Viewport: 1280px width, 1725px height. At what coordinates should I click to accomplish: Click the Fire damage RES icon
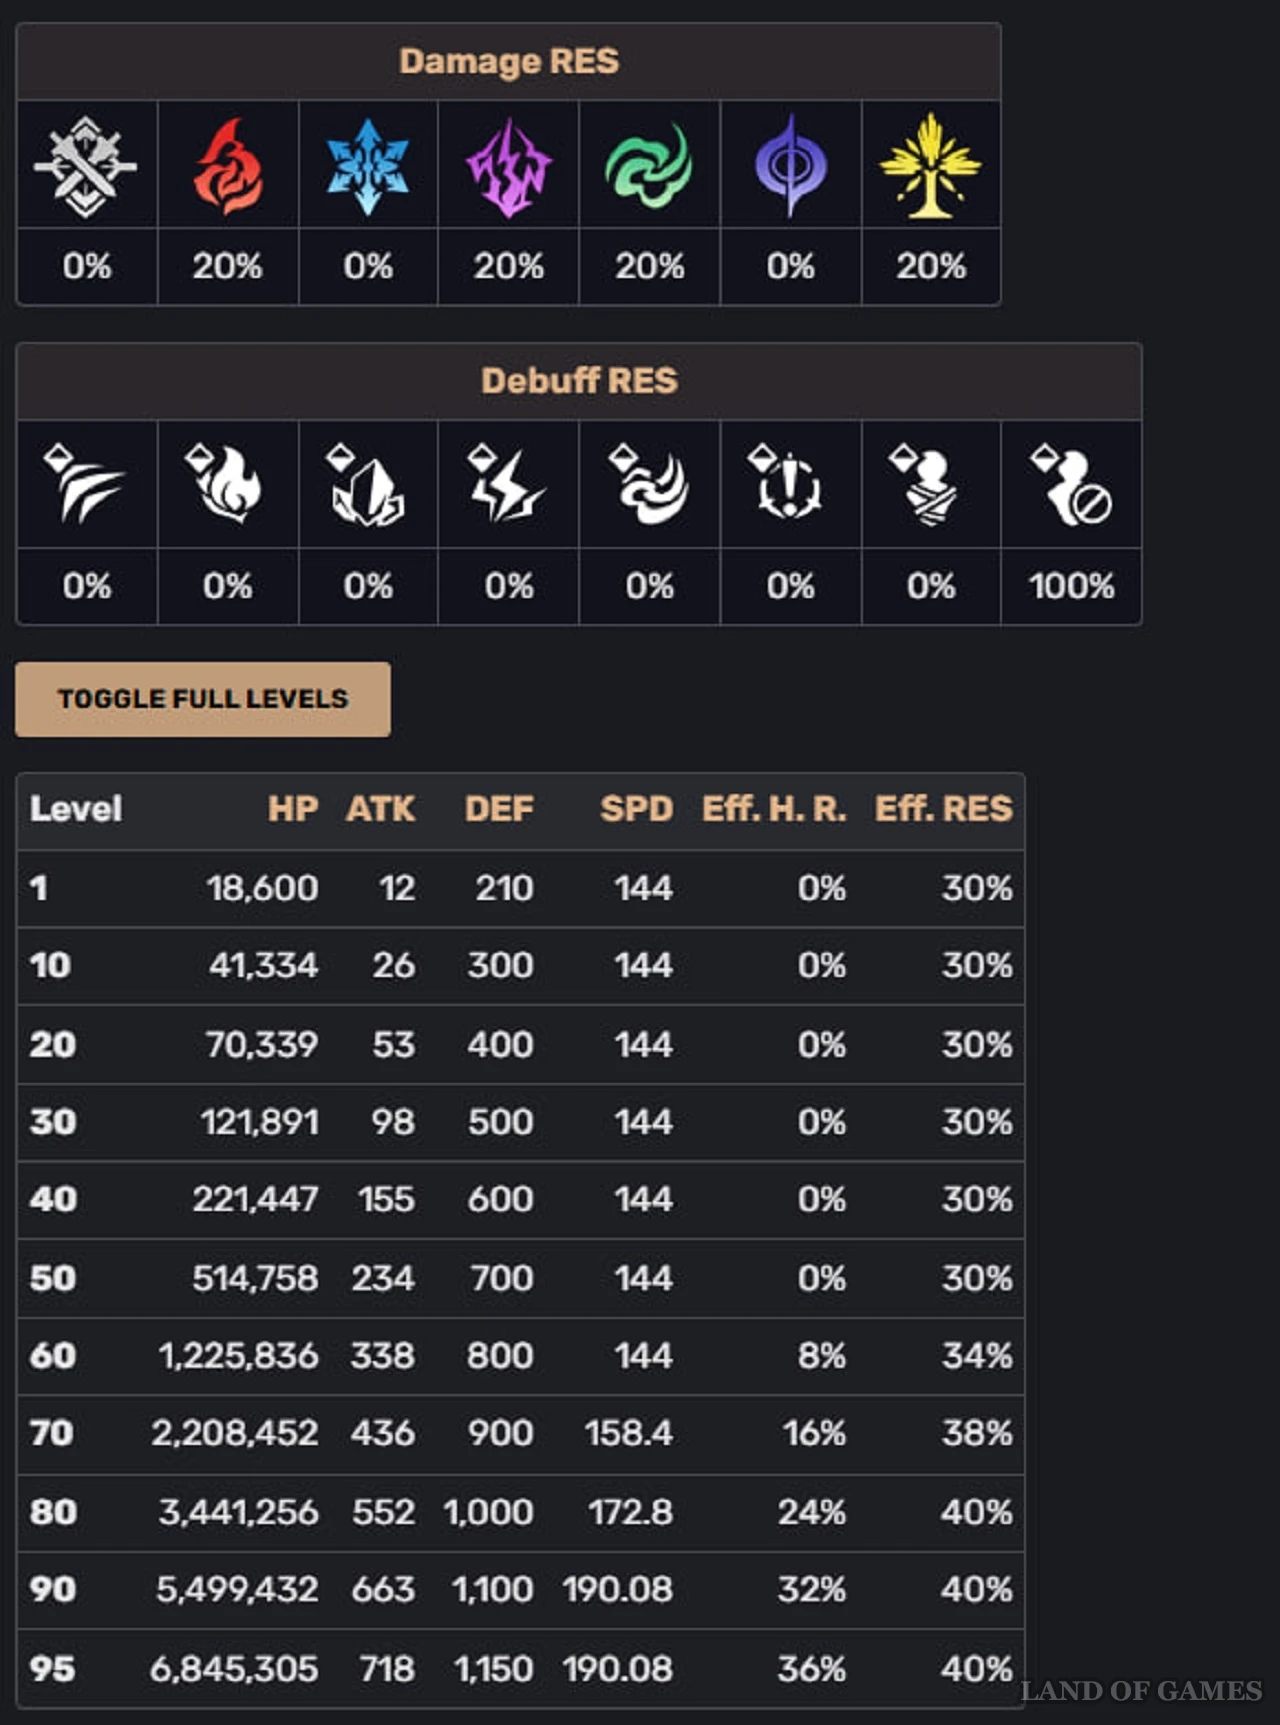pos(228,166)
